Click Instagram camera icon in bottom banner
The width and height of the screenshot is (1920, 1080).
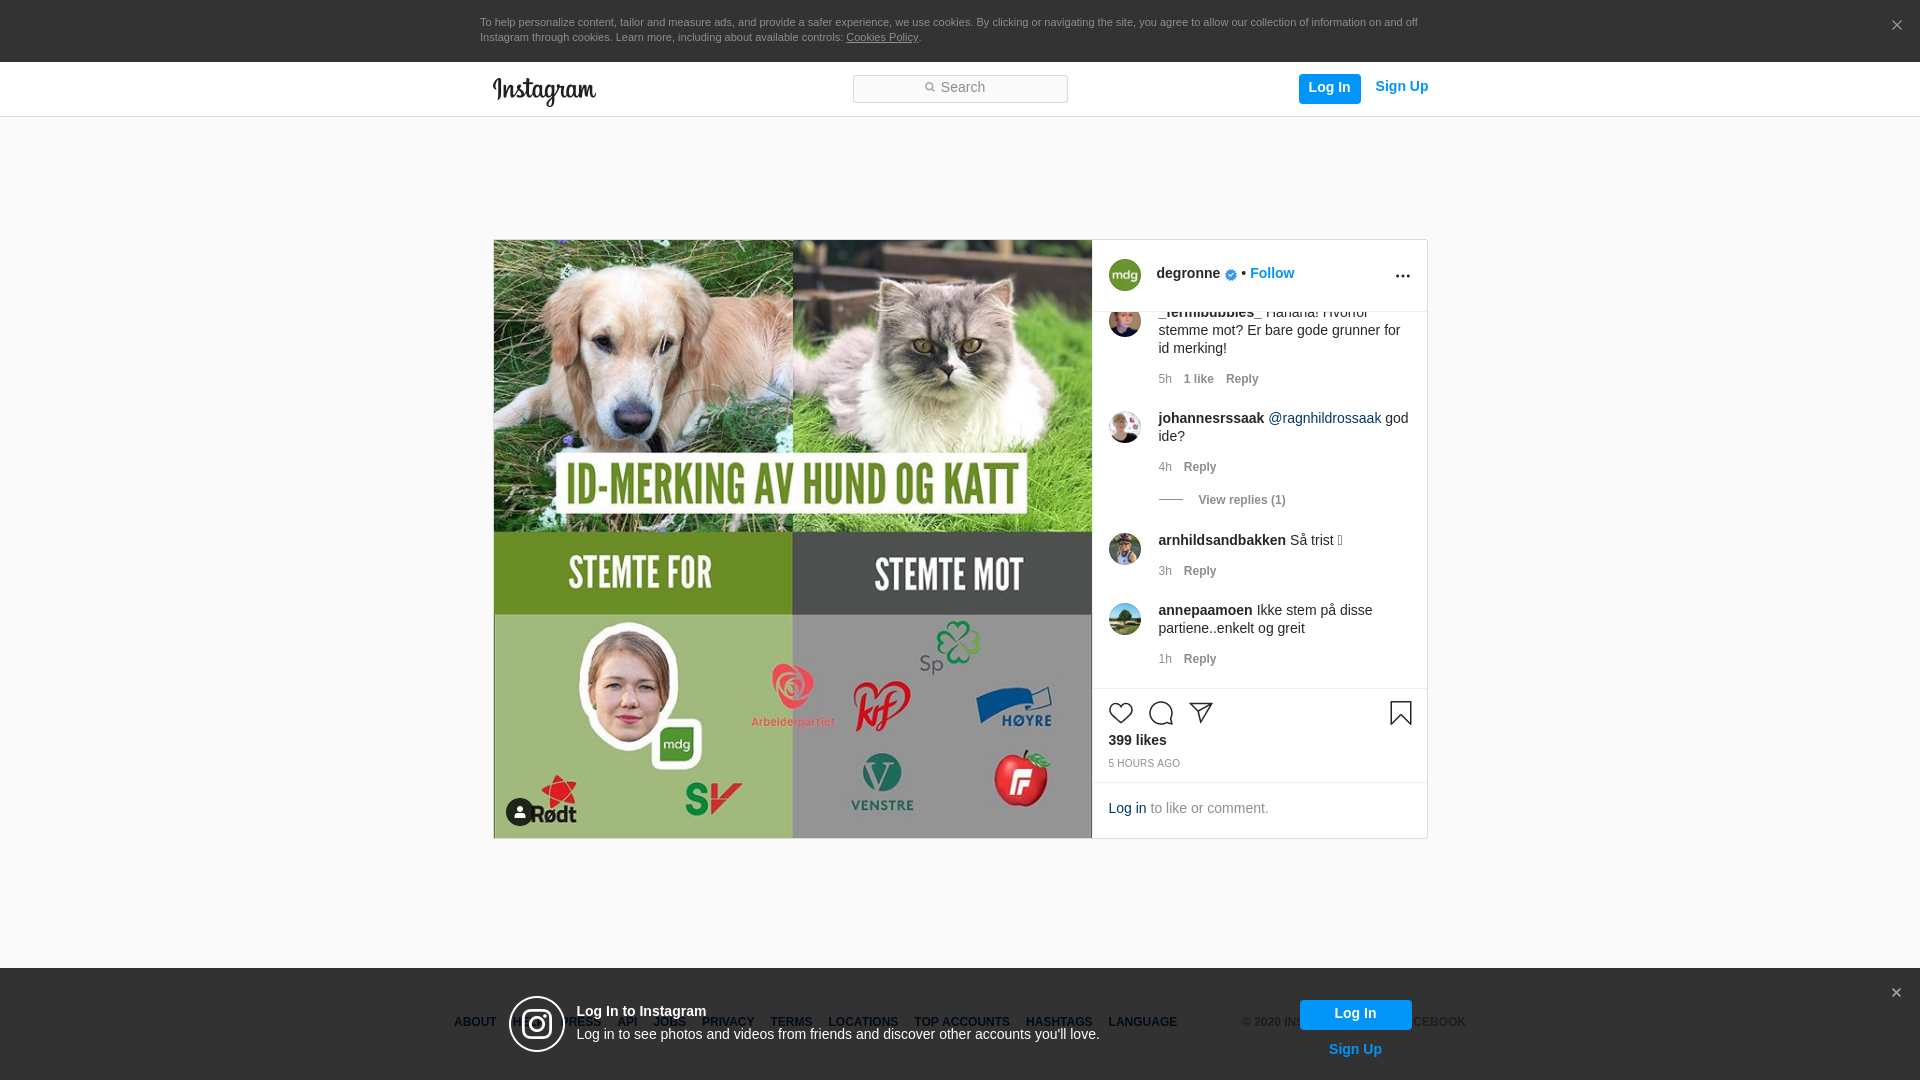click(536, 1024)
